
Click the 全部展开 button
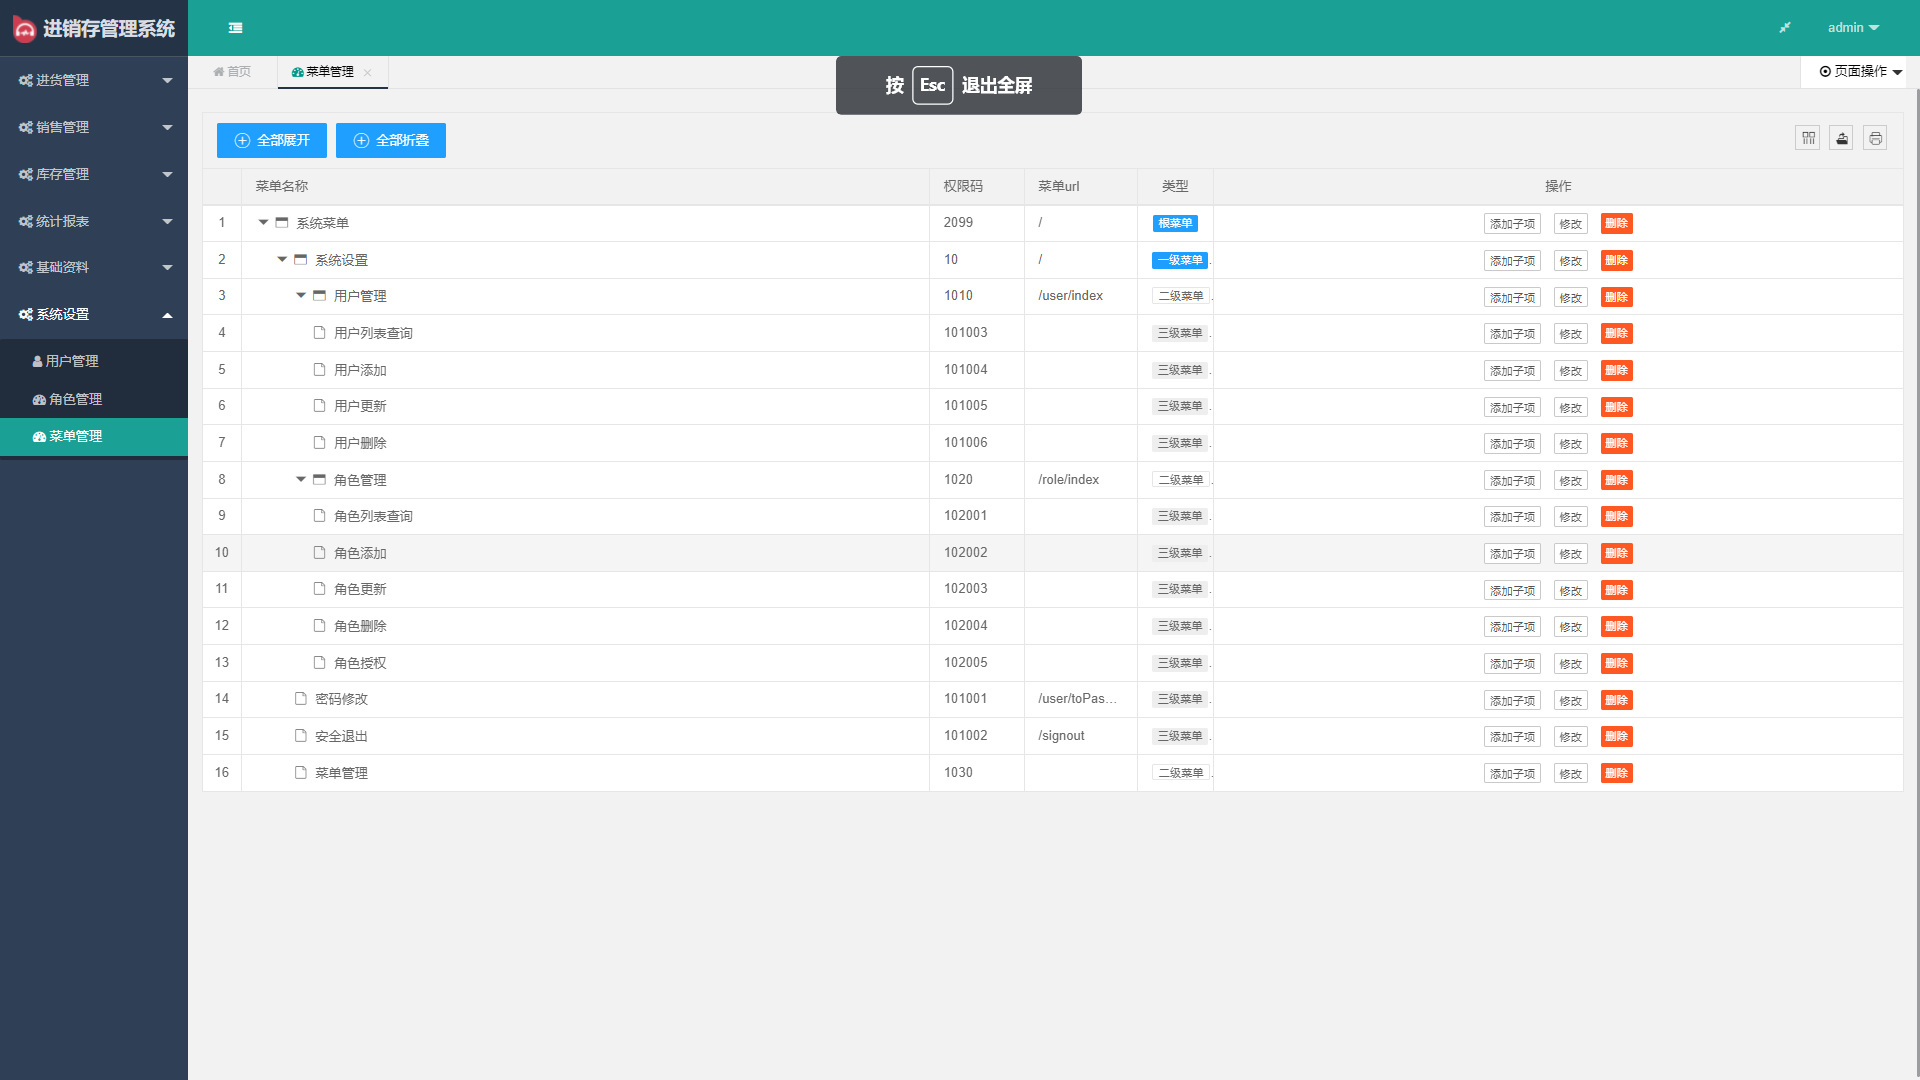tap(272, 141)
